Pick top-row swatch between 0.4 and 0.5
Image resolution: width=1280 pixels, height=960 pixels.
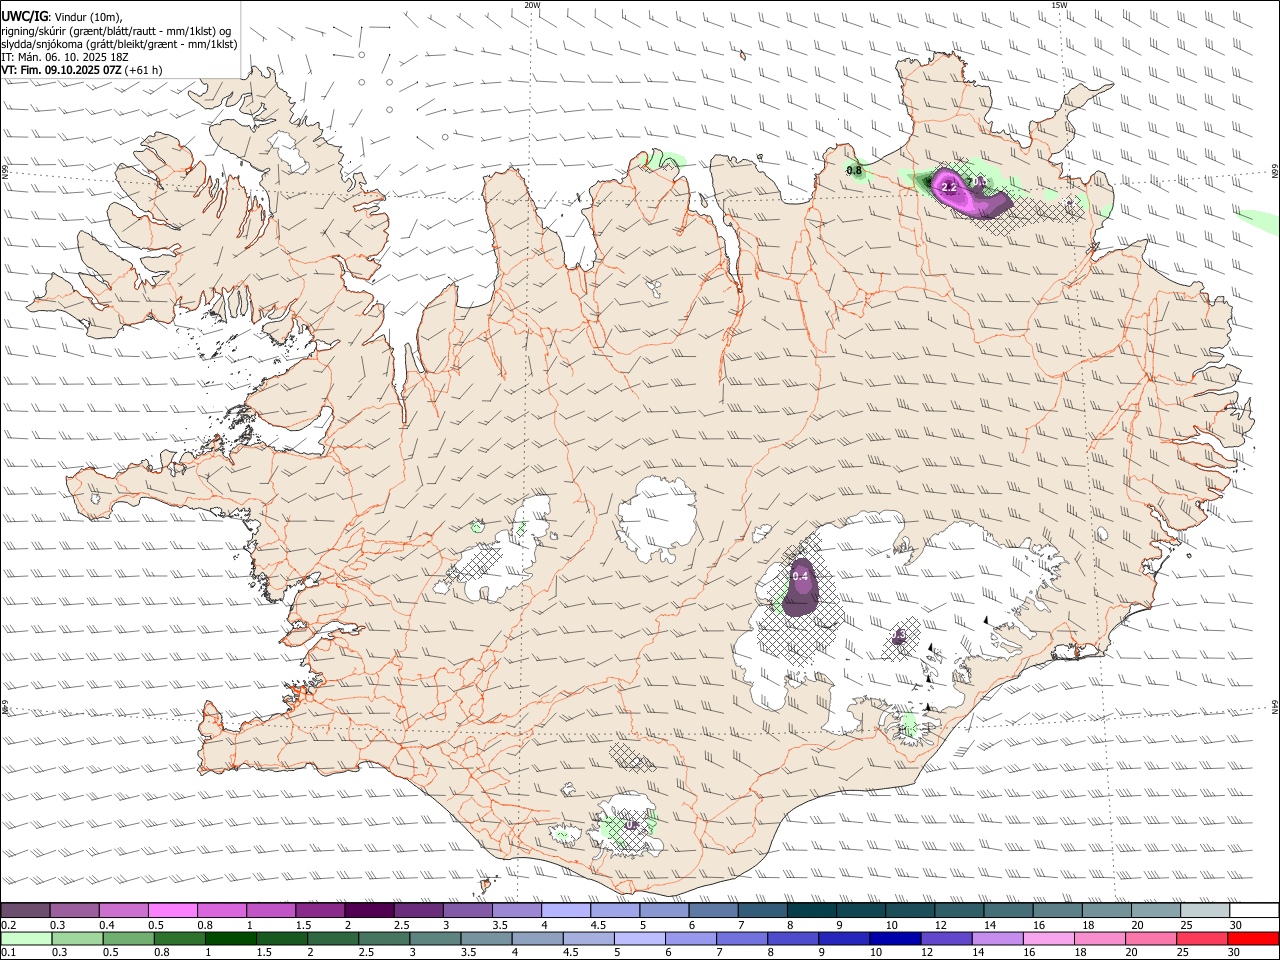[124, 911]
